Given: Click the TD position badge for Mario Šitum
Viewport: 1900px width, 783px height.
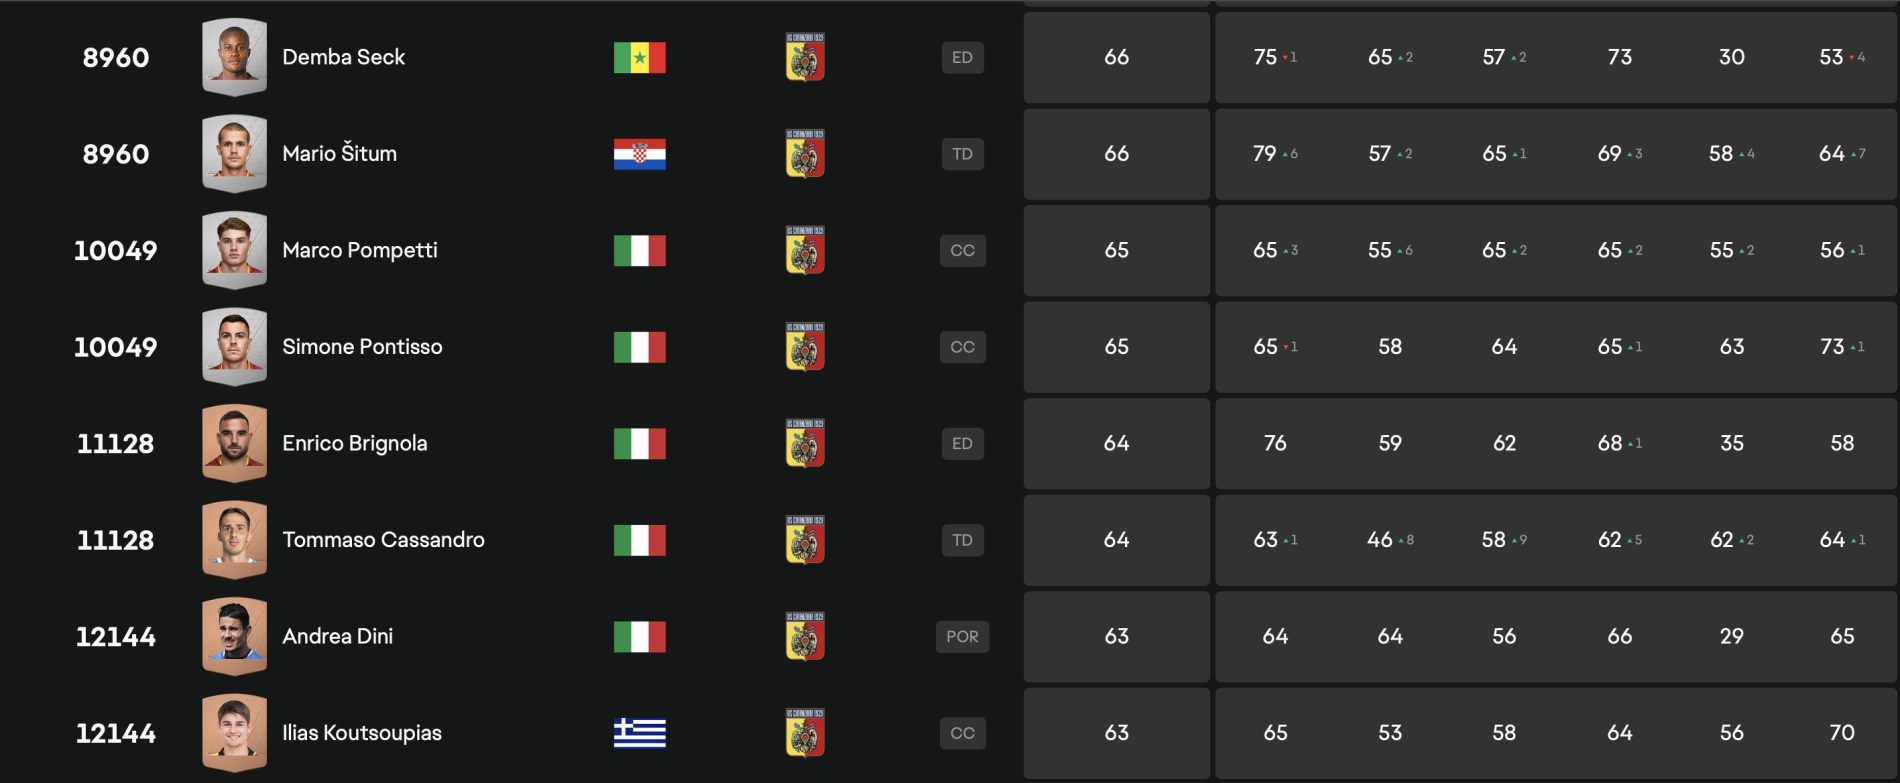Looking at the screenshot, I should point(962,154).
